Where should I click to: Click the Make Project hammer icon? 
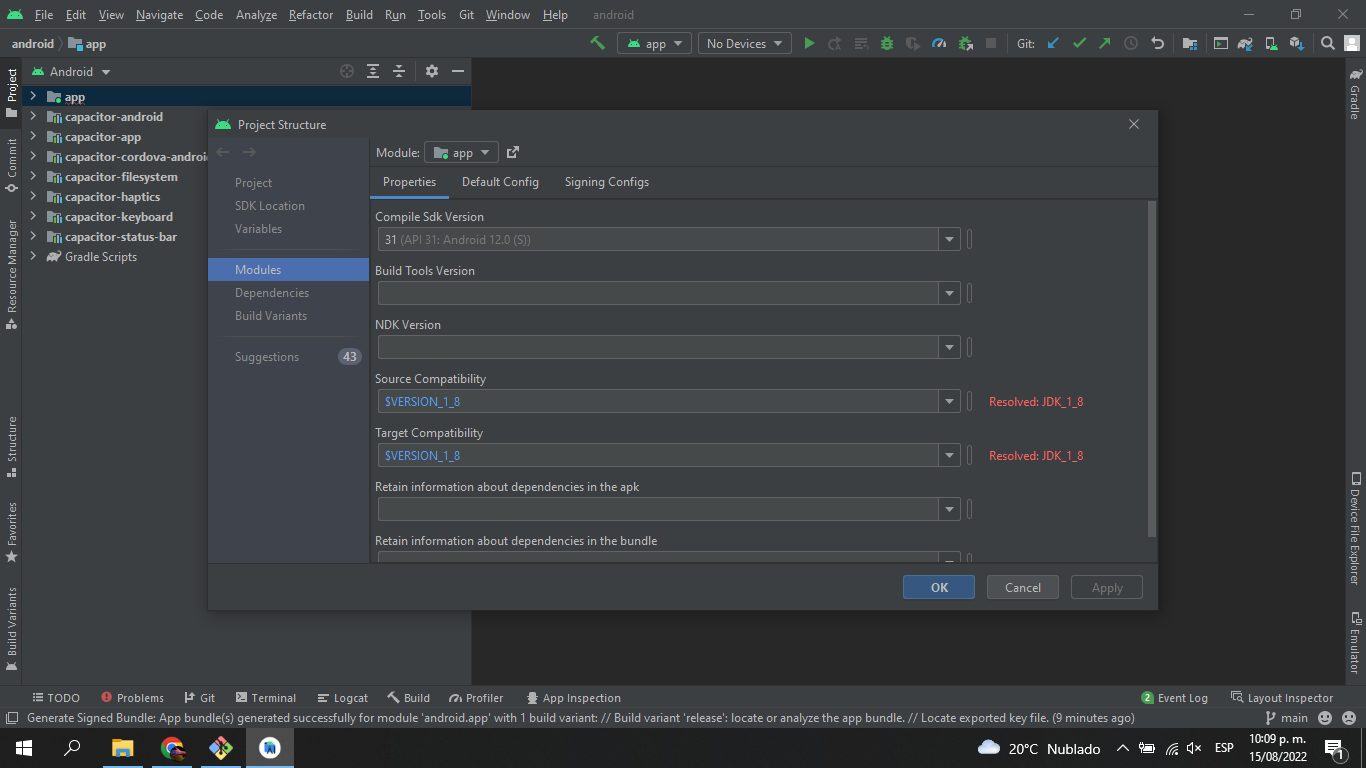tap(598, 43)
